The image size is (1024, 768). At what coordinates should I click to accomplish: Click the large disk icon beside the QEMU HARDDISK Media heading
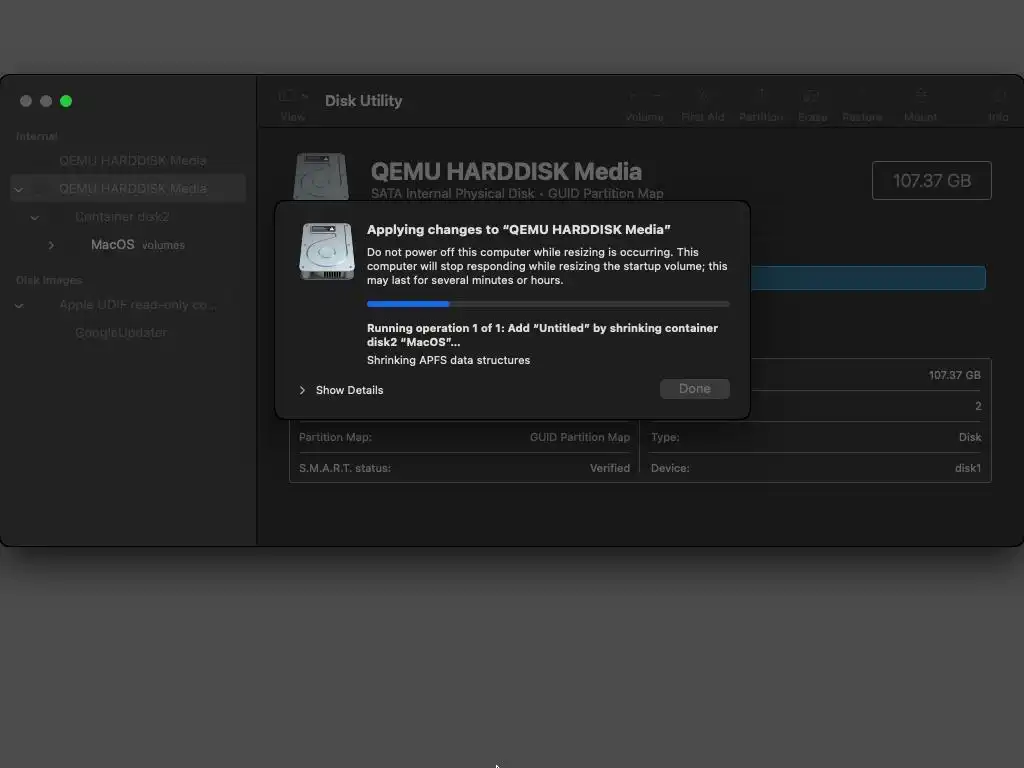[321, 176]
